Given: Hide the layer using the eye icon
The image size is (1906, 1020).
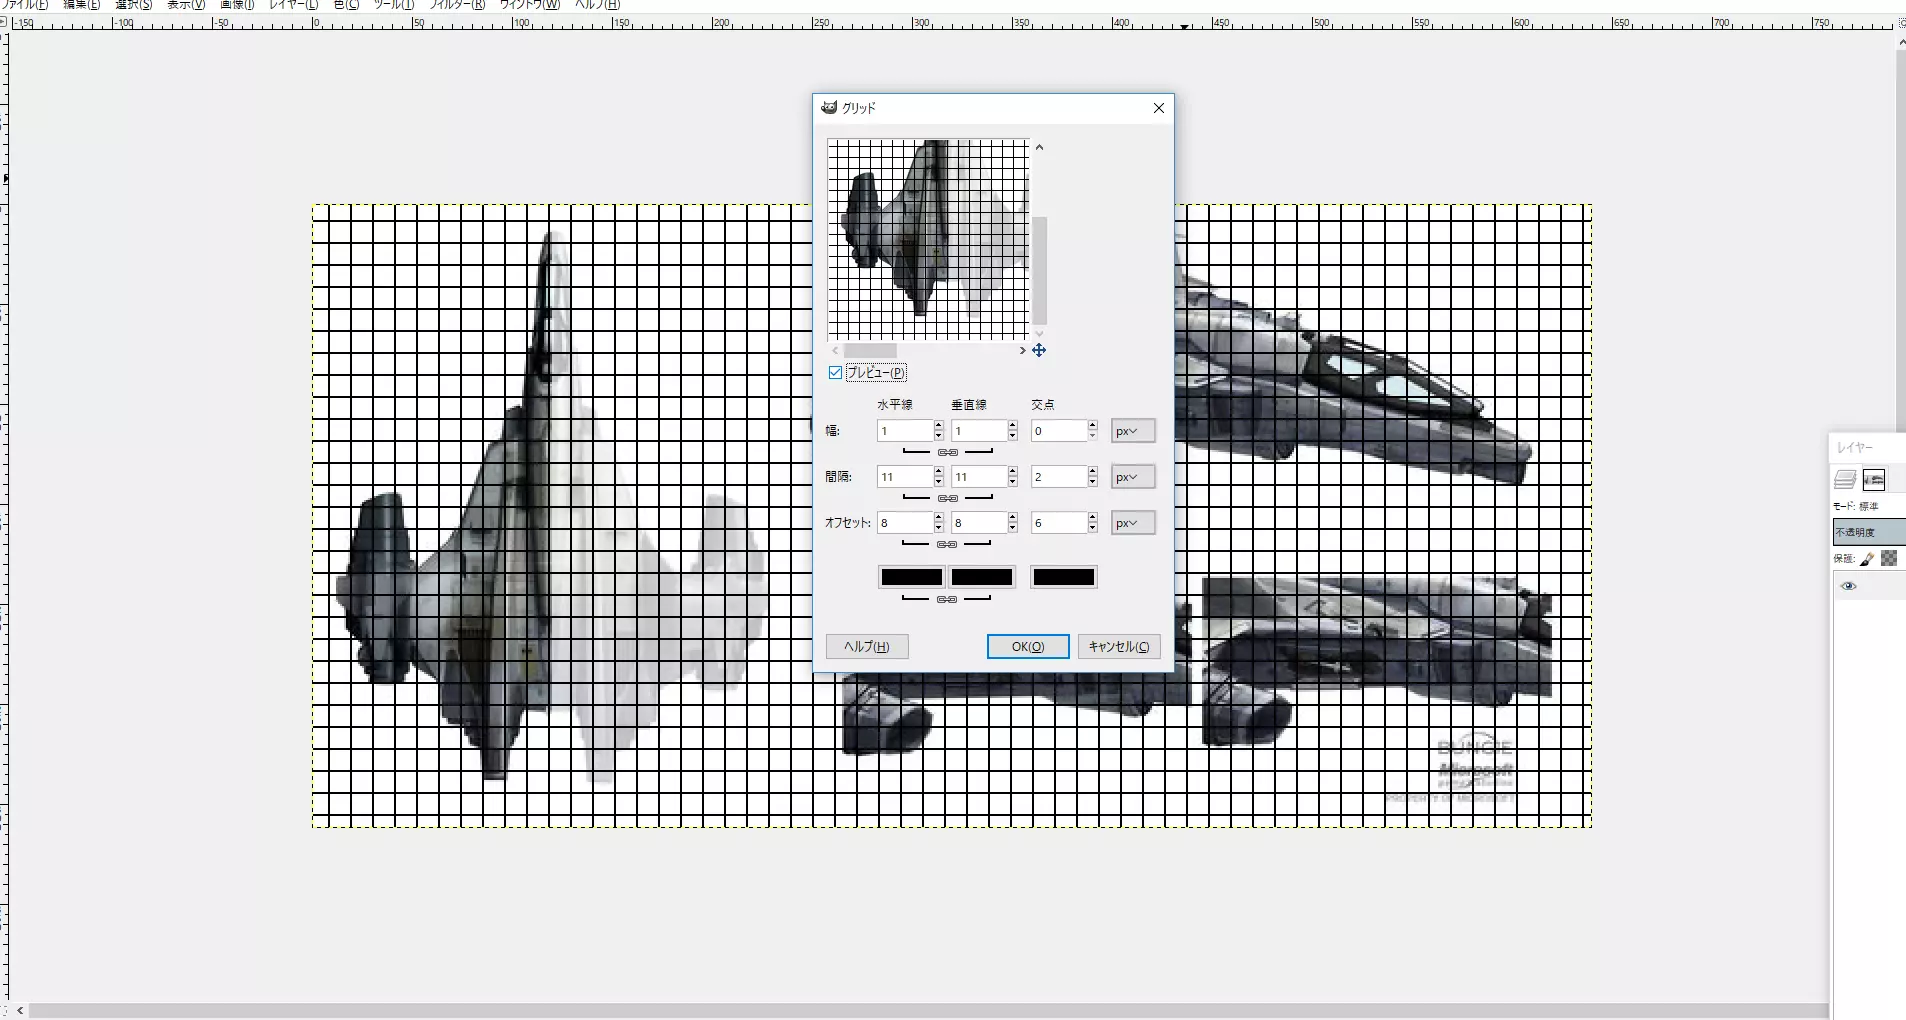Looking at the screenshot, I should pos(1848,587).
